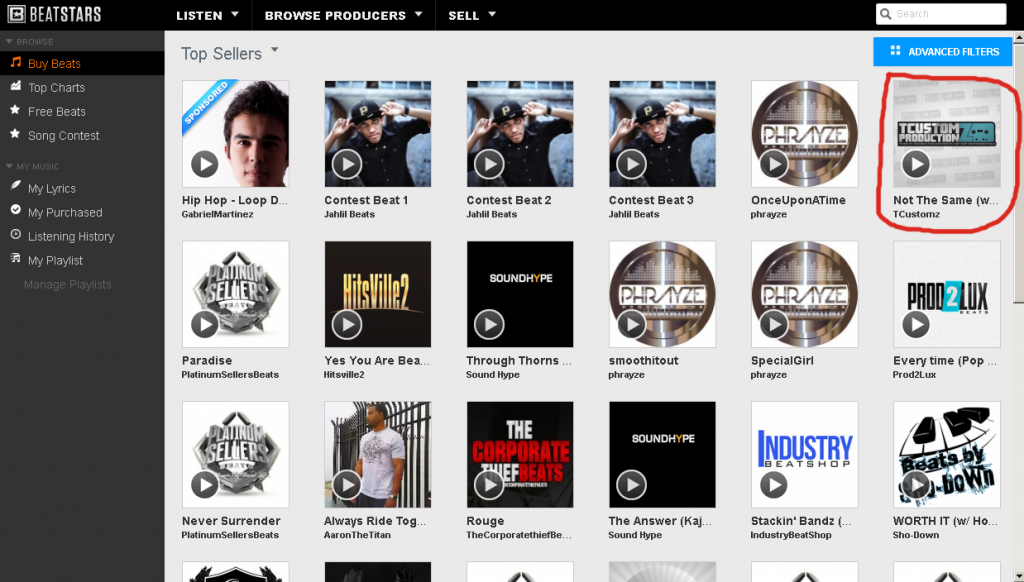Click the BeatStars logo
This screenshot has height=582, width=1024.
click(x=54, y=14)
